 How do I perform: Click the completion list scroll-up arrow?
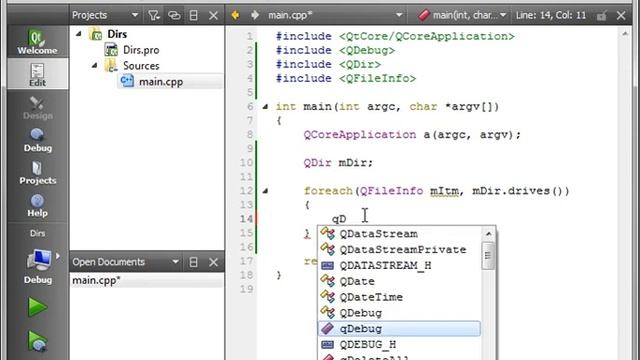488,234
